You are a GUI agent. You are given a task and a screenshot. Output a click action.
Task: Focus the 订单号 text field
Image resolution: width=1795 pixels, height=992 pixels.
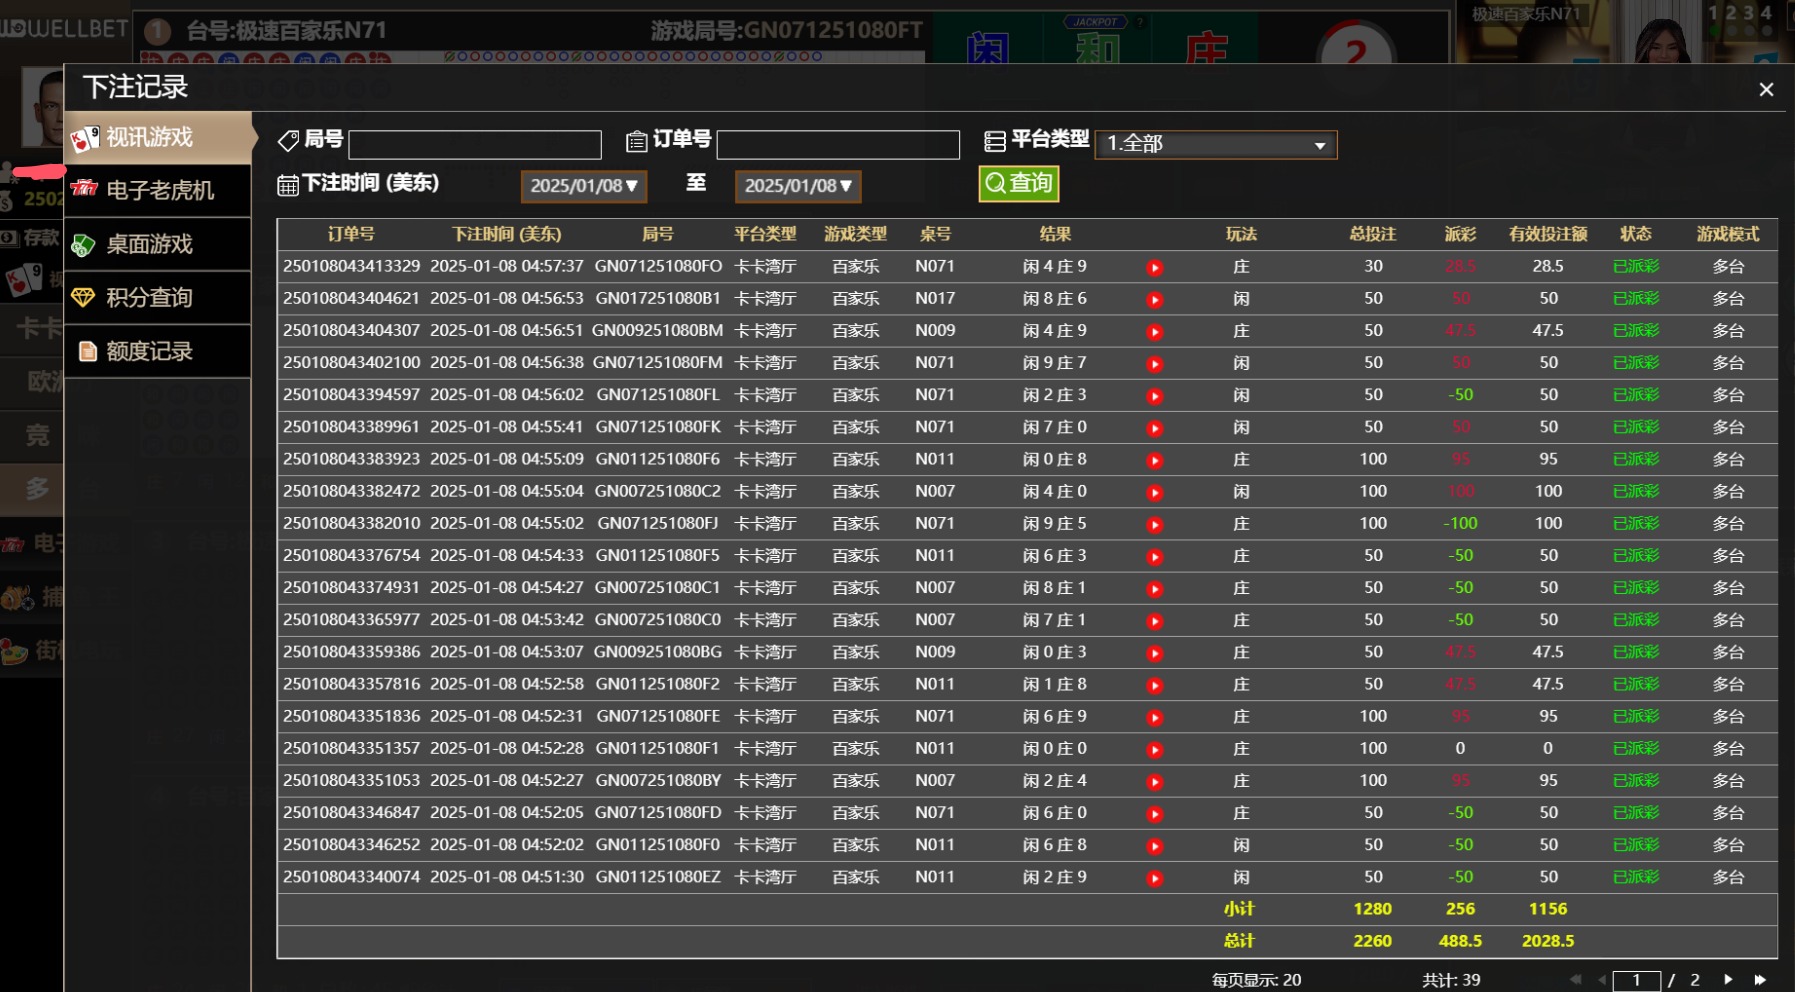(838, 145)
